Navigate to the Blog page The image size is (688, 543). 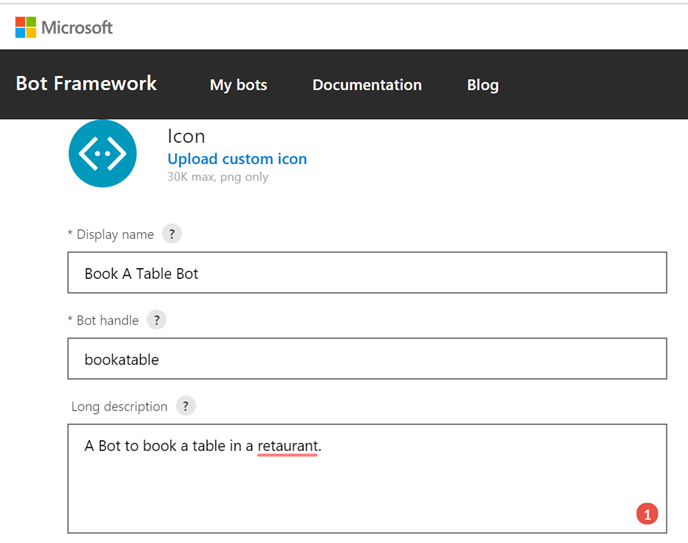[x=482, y=85]
